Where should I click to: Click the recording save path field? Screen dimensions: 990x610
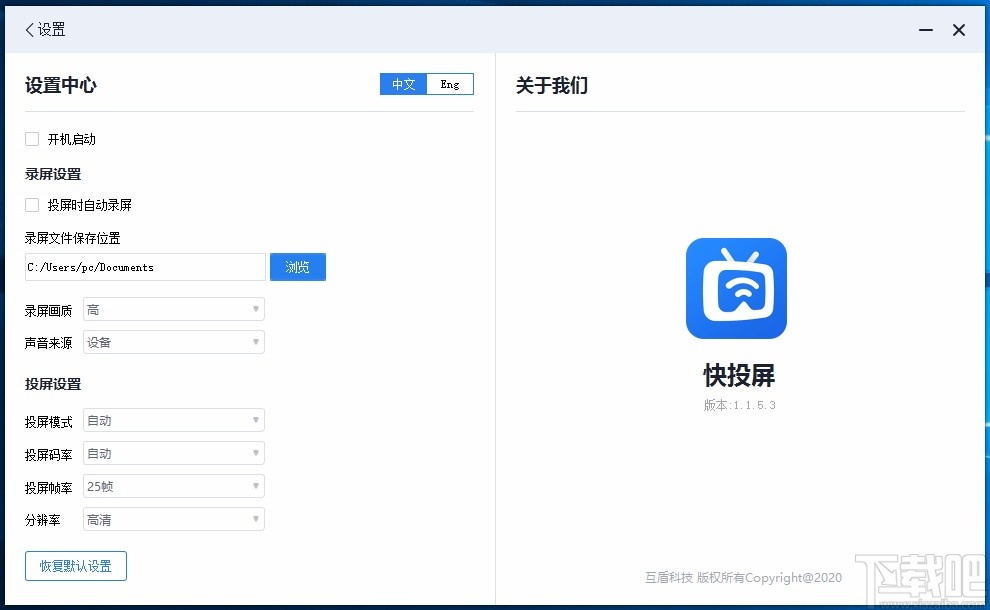[x=145, y=267]
